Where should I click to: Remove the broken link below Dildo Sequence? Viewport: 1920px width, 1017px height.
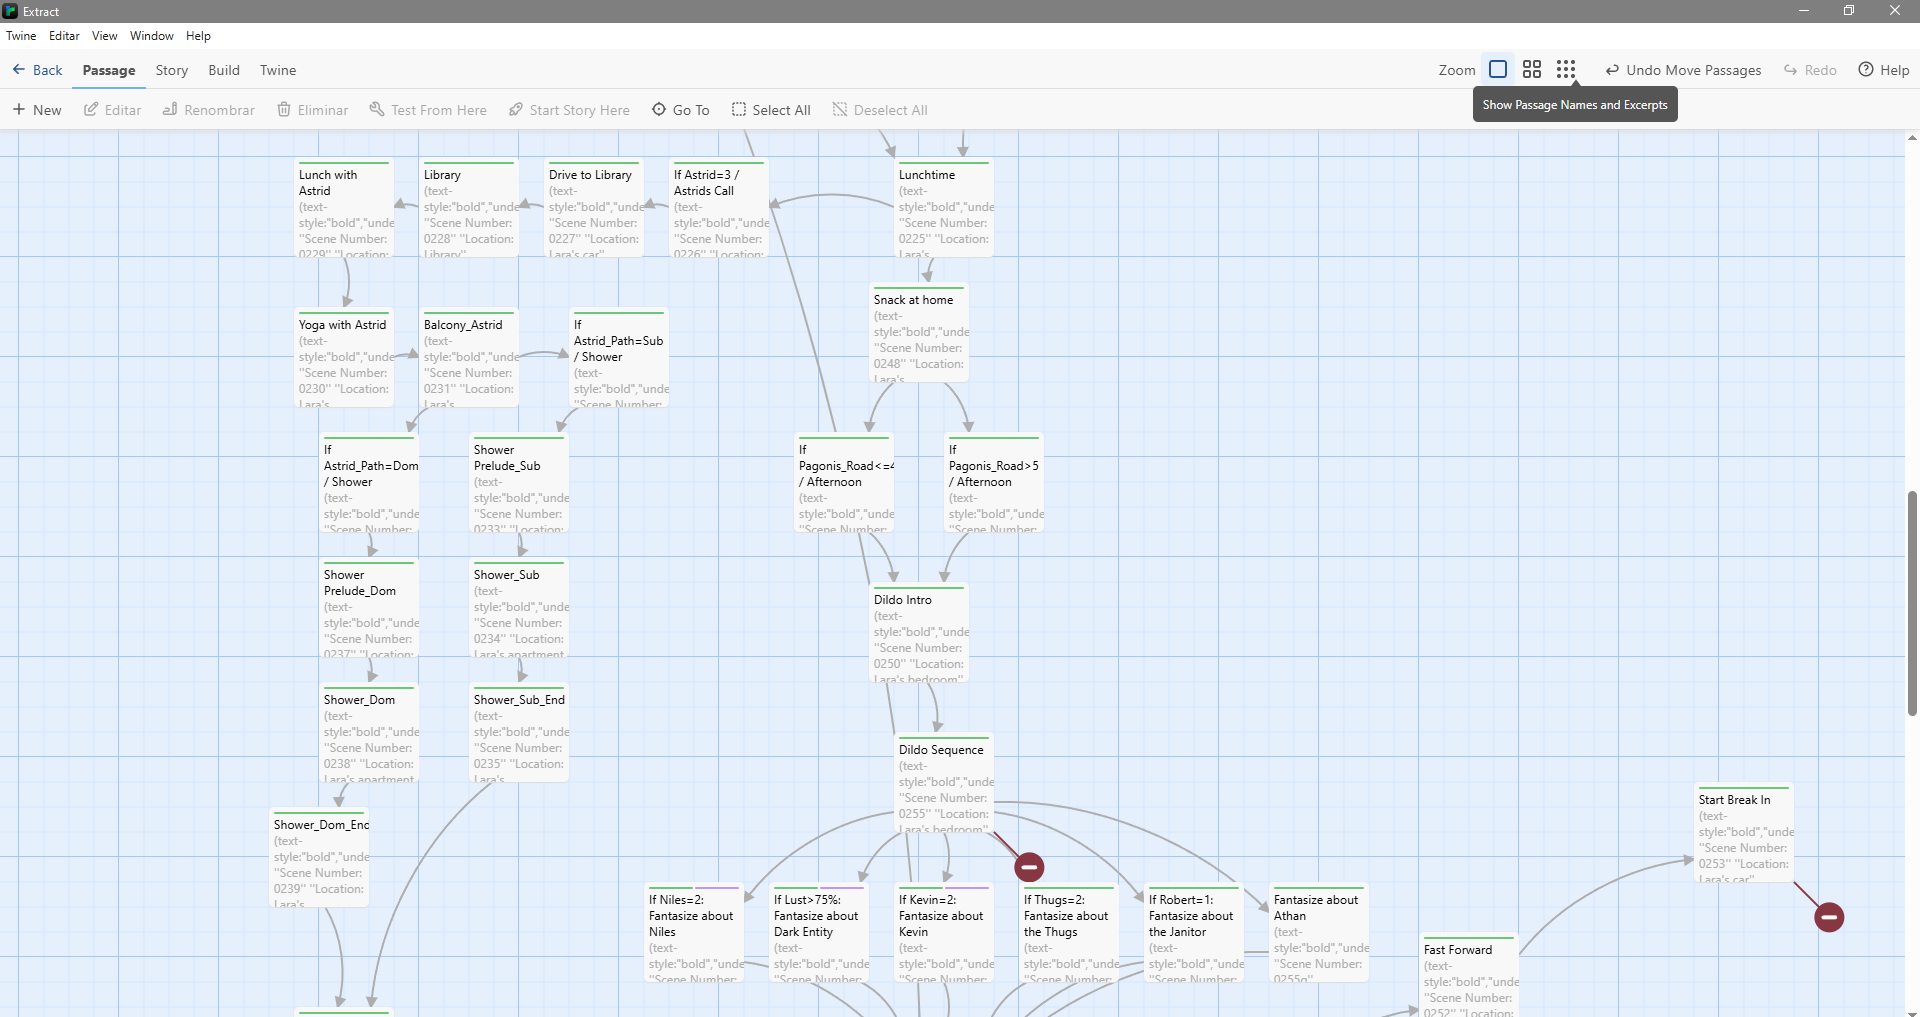[x=1029, y=867]
